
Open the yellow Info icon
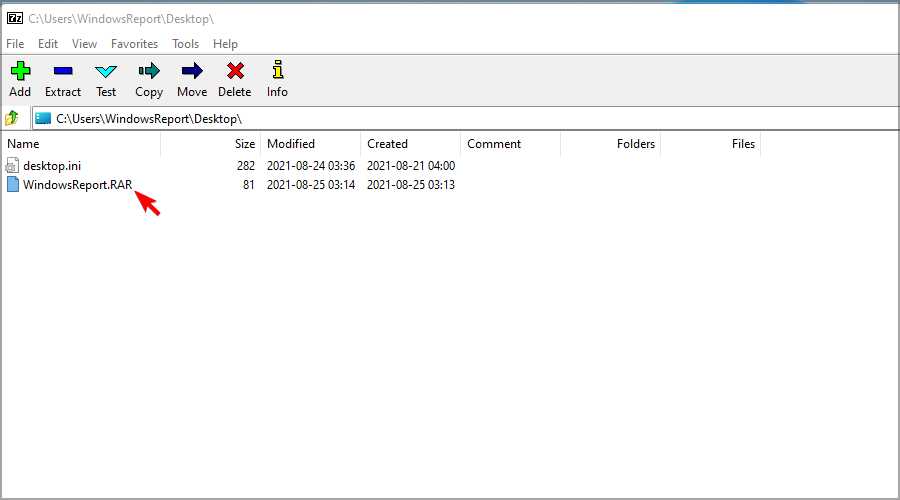click(x=277, y=71)
